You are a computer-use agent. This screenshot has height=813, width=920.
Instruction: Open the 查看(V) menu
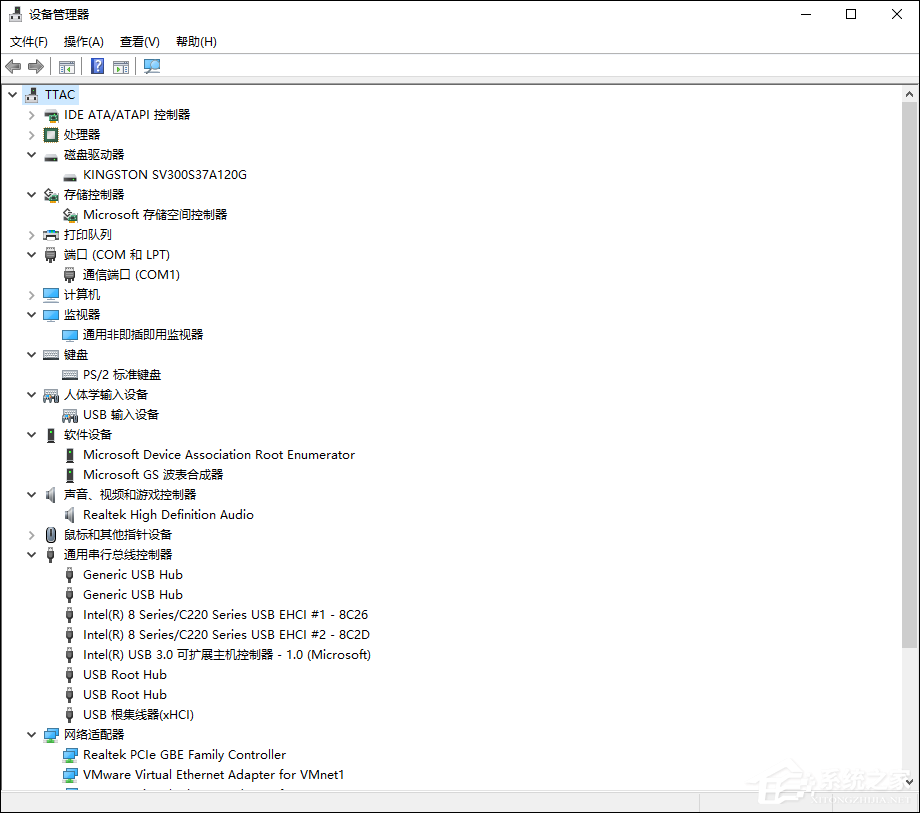[139, 41]
